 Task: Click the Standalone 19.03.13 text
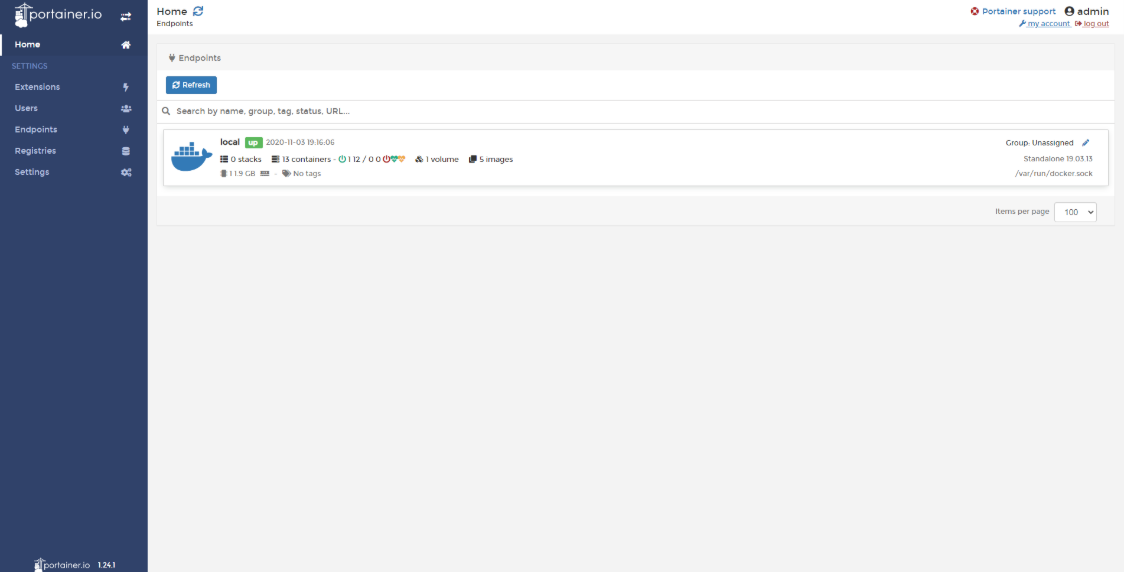tap(1058, 158)
